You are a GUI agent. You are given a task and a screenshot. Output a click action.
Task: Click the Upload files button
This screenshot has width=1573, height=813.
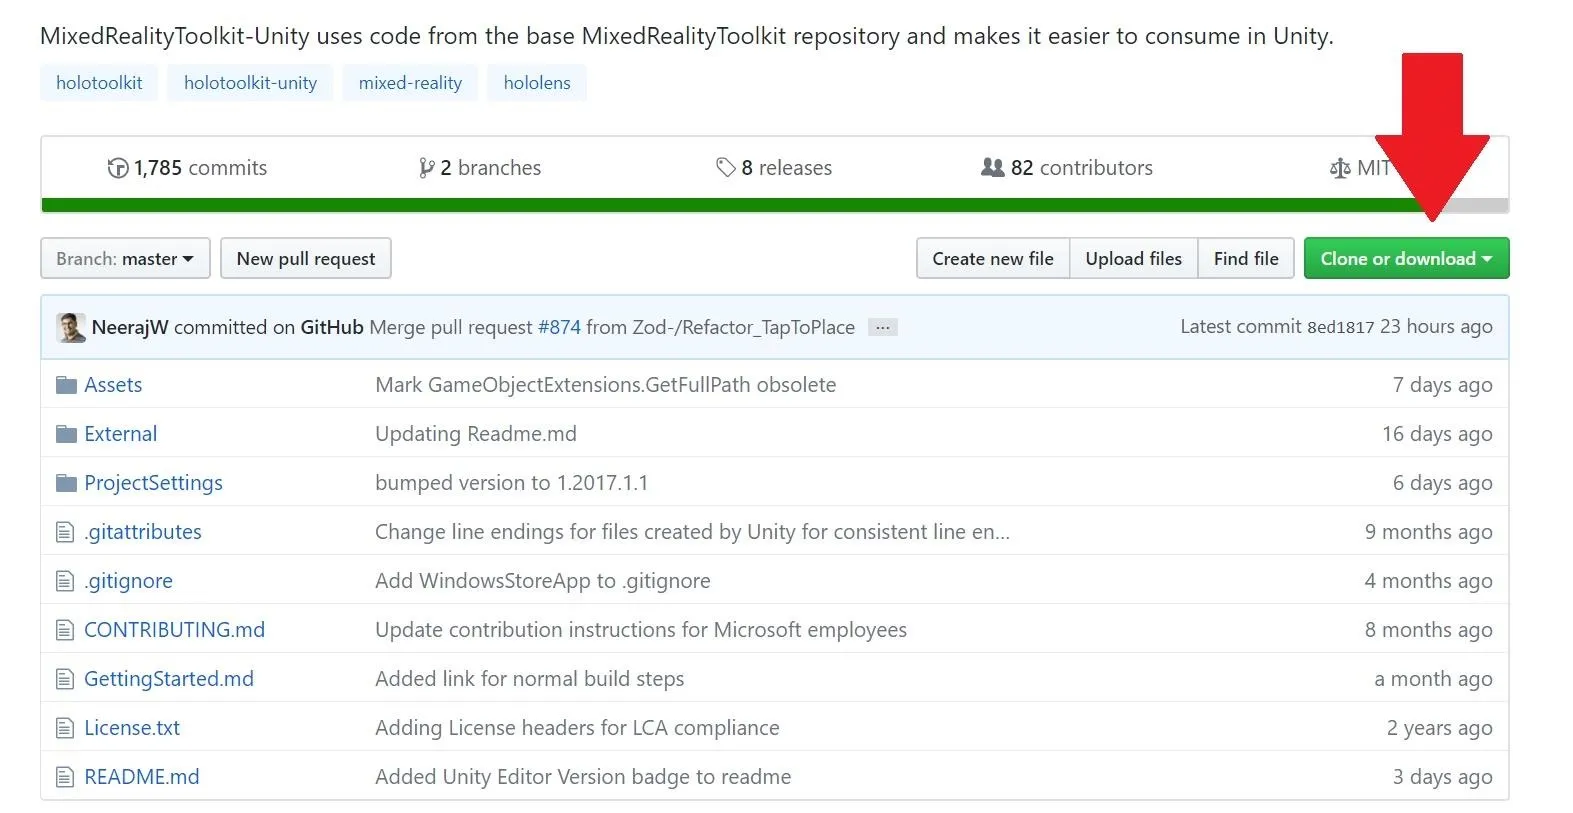pyautogui.click(x=1134, y=258)
